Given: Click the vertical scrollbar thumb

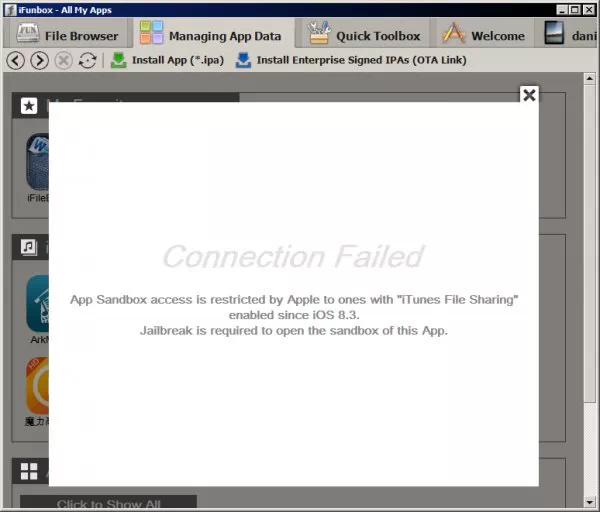Looking at the screenshot, I should (590, 243).
